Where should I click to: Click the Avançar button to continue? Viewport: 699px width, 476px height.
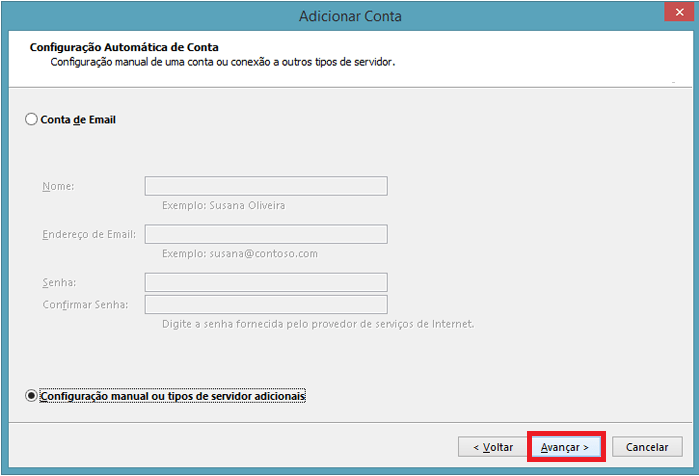(565, 446)
